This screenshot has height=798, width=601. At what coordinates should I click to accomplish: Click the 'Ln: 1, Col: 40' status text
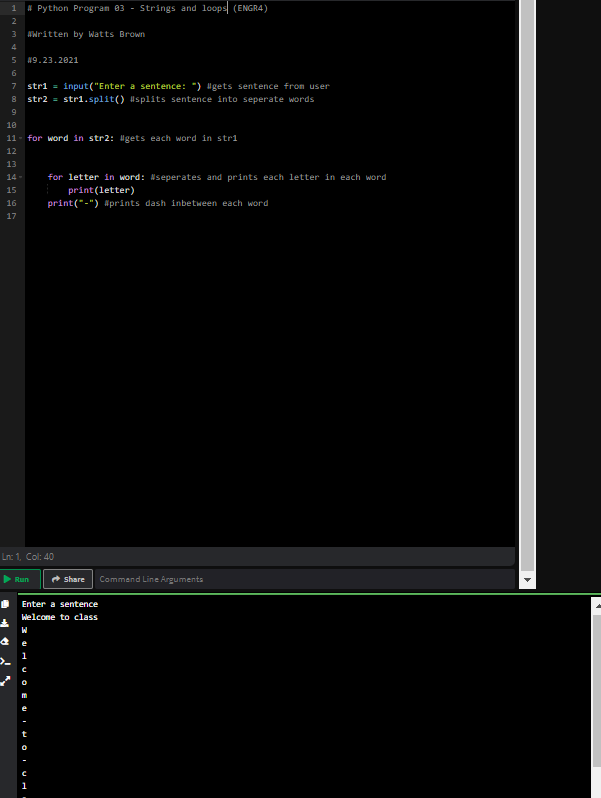[28, 557]
